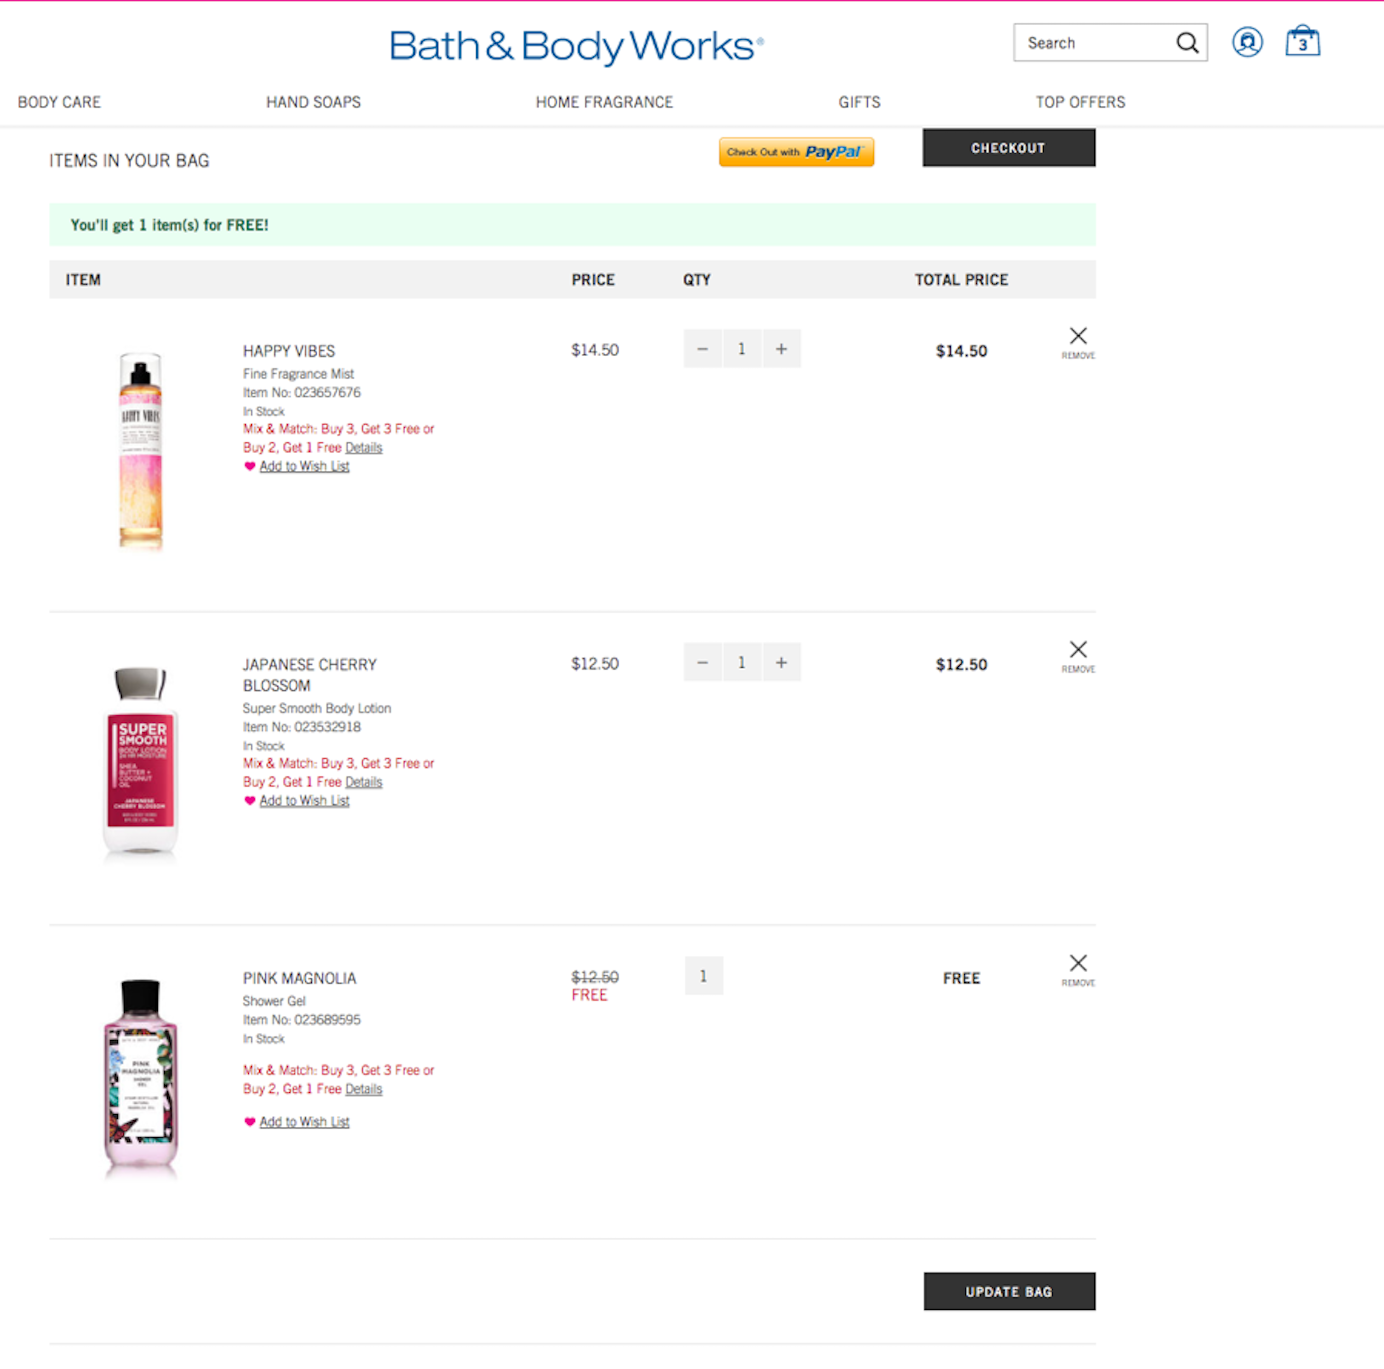The width and height of the screenshot is (1384, 1369).
Task: Go to the Top Offers menu
Action: point(1080,102)
